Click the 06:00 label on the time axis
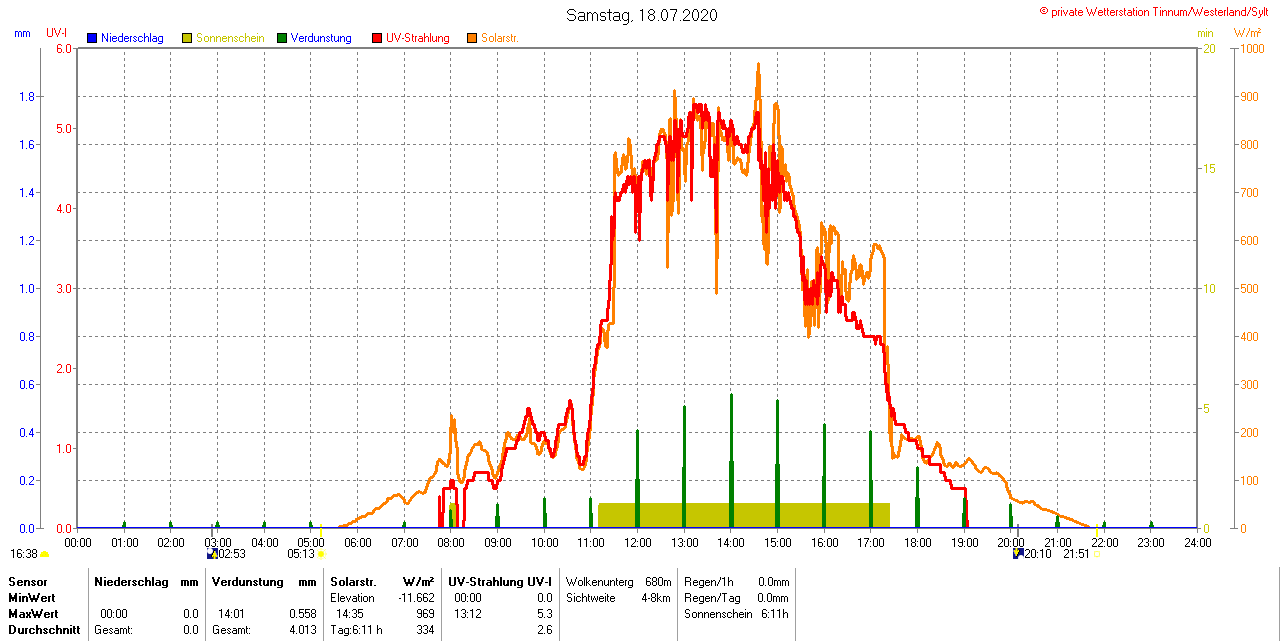 click(x=358, y=543)
